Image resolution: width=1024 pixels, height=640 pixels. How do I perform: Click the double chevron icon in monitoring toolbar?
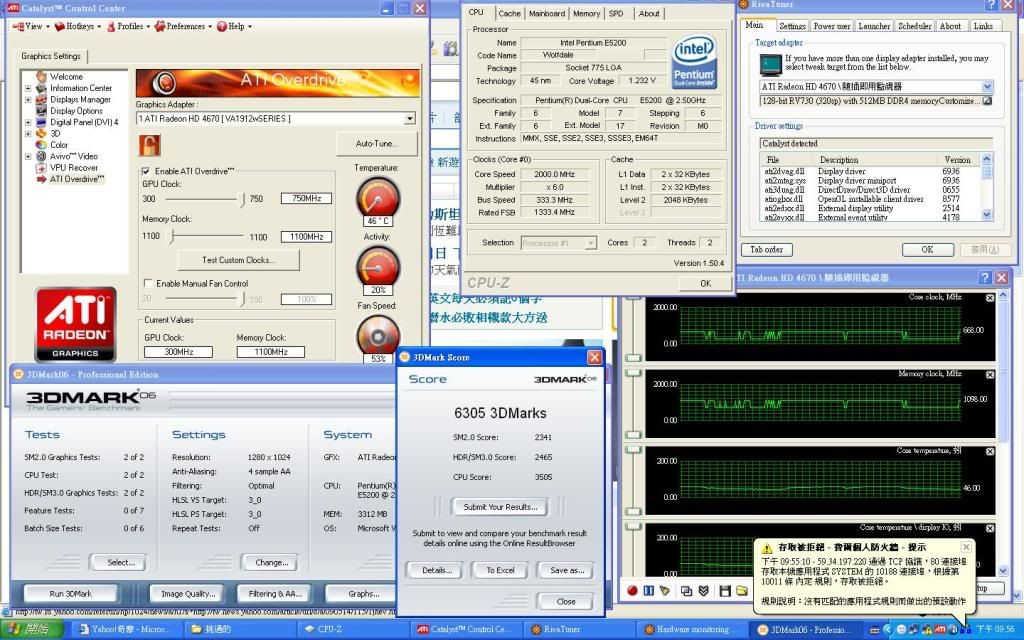point(703,590)
